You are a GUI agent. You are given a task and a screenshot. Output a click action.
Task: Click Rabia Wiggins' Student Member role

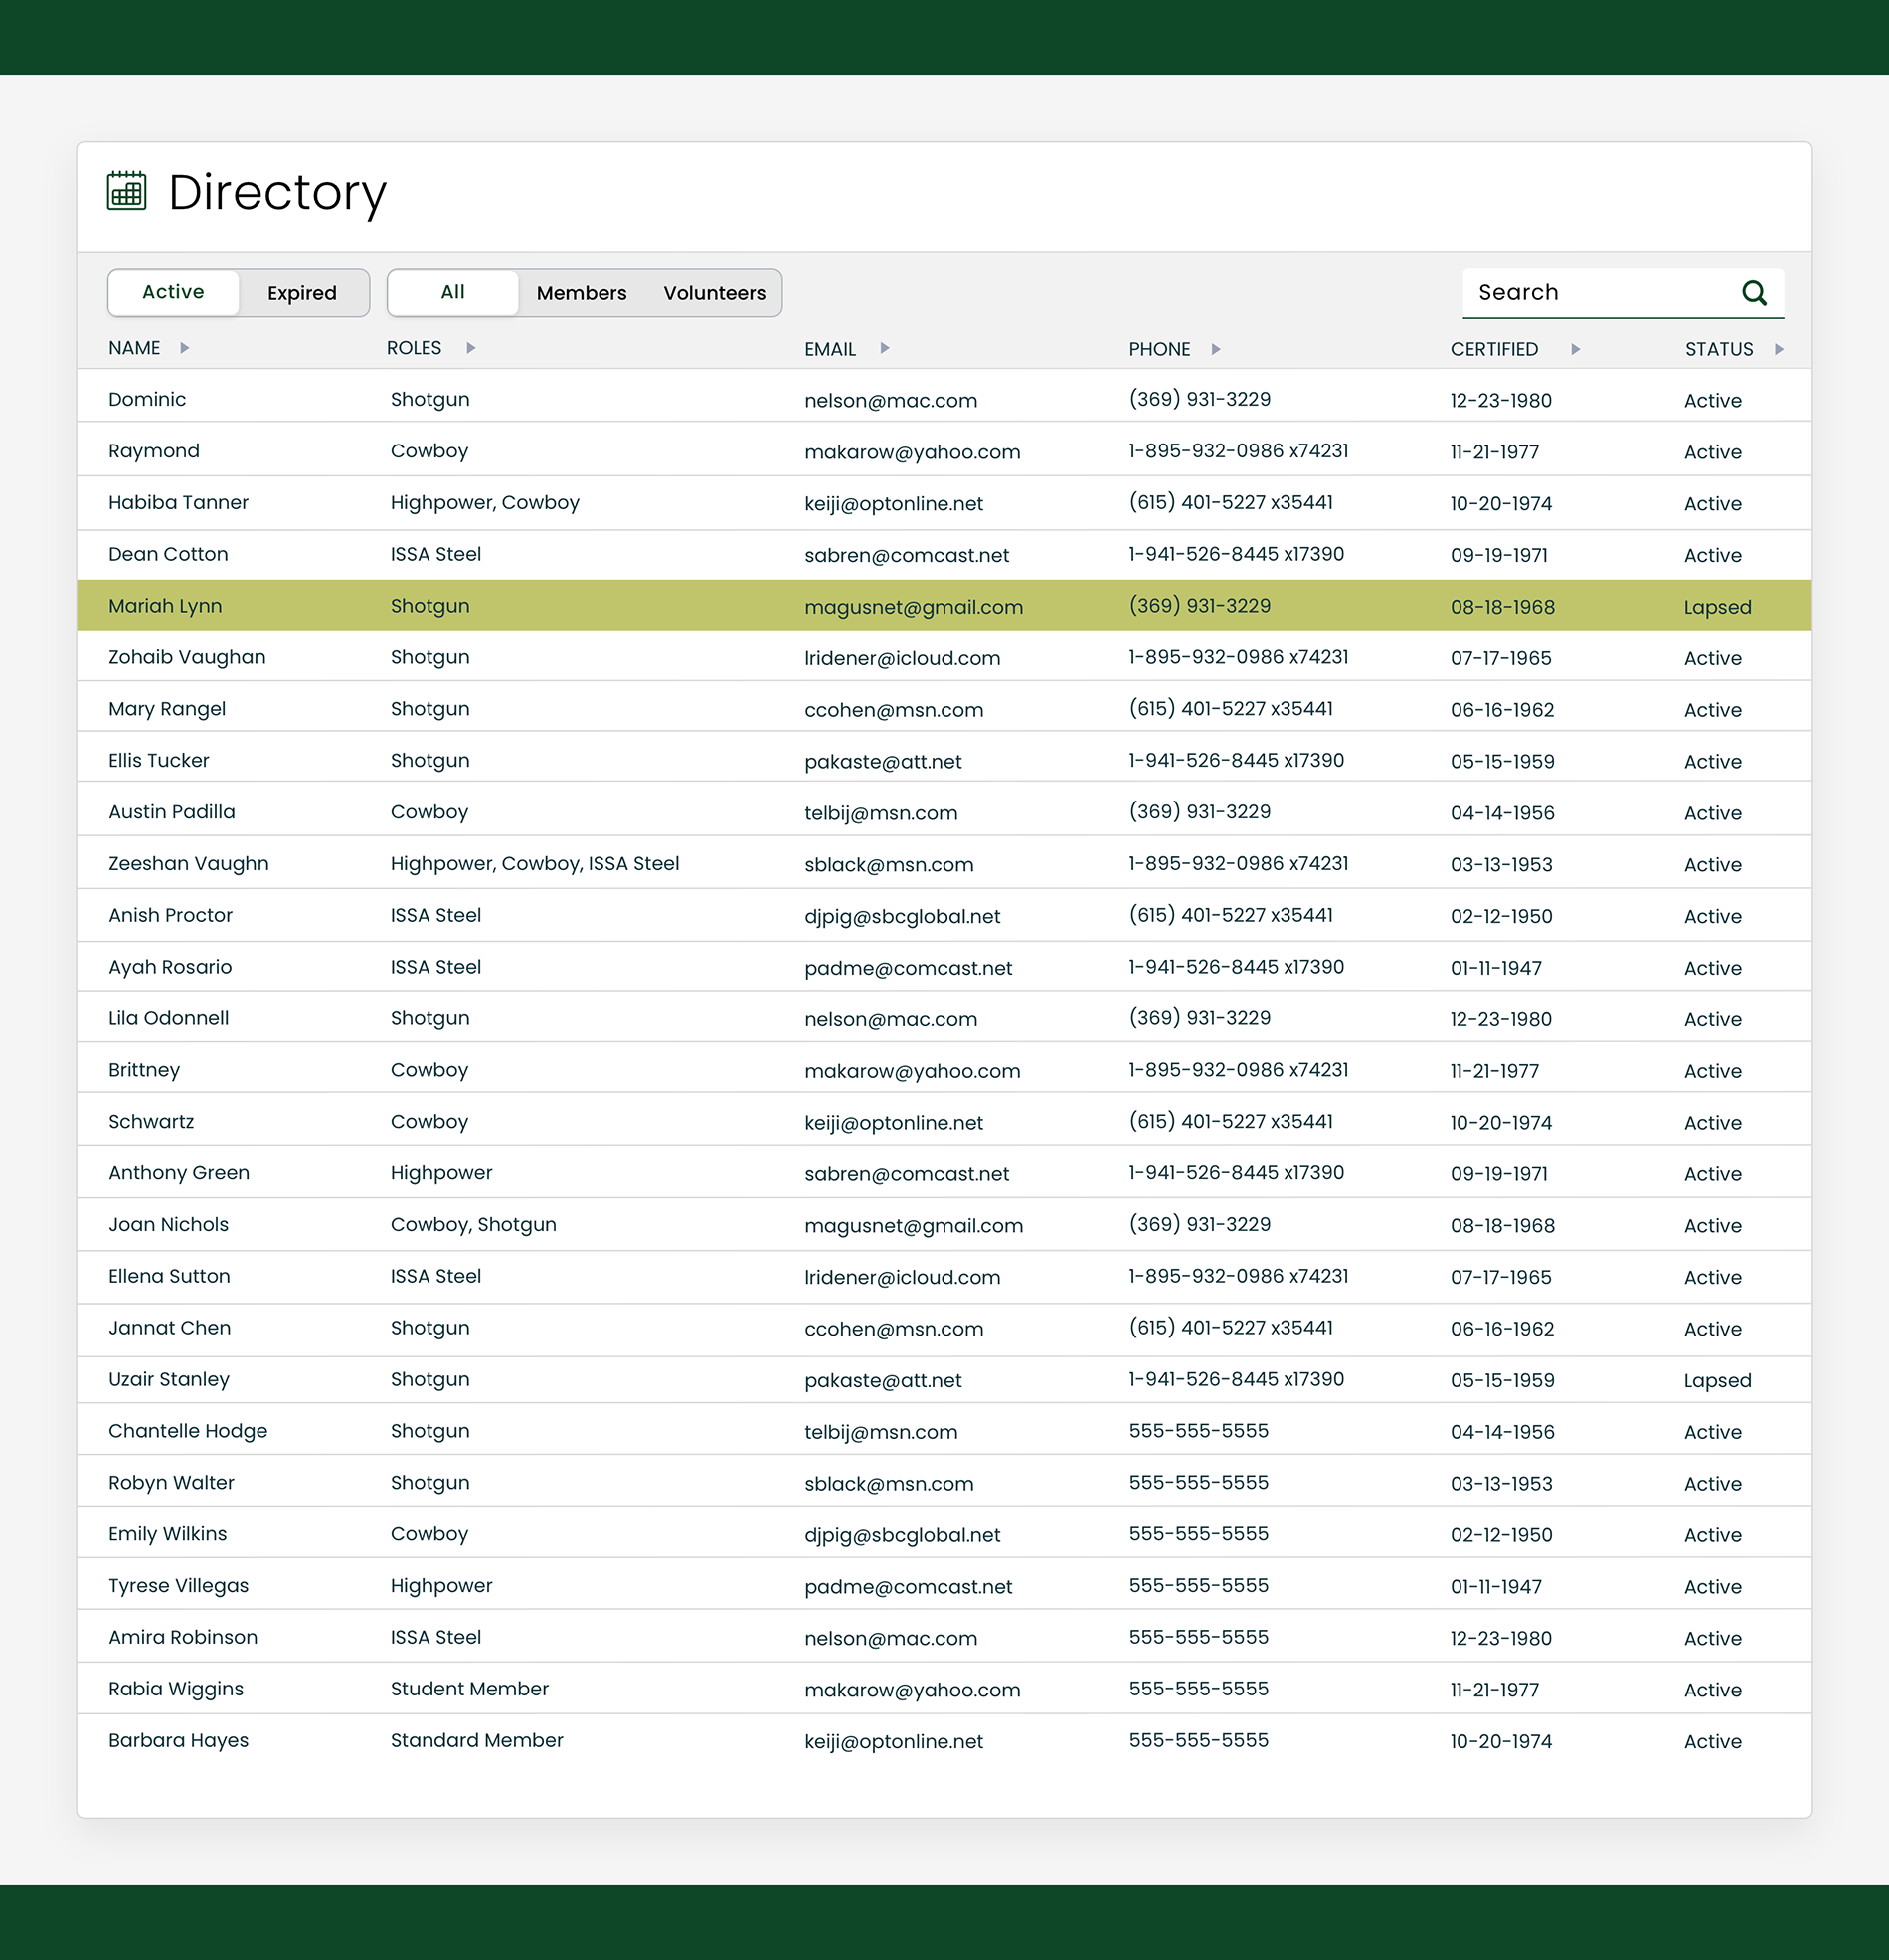tap(469, 1689)
